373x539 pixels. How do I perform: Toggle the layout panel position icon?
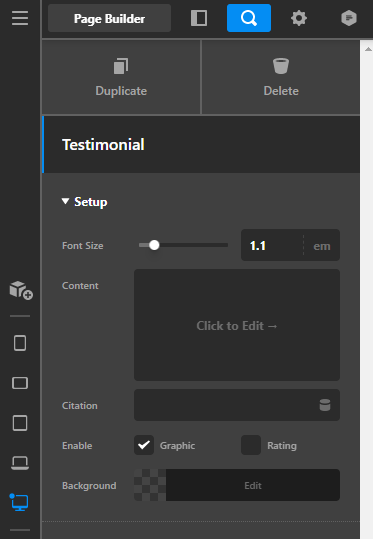tap(199, 18)
